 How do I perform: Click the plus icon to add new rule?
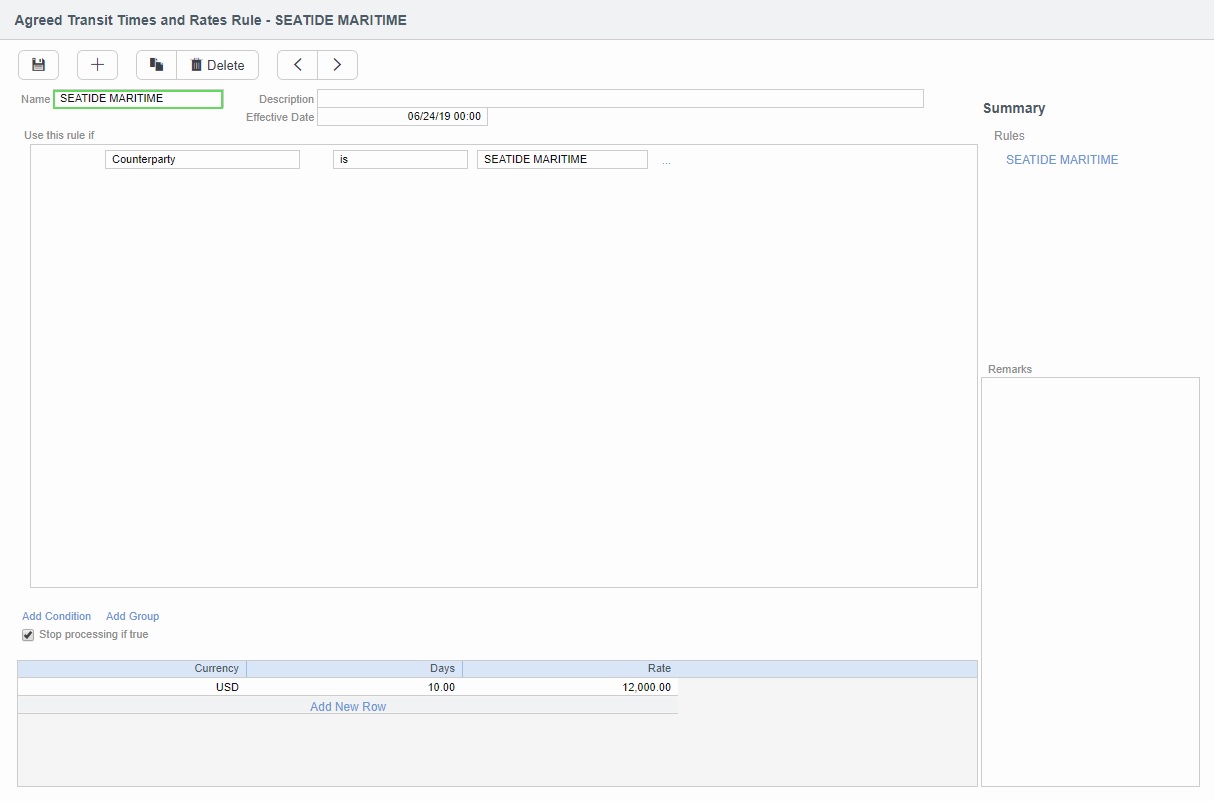(x=97, y=65)
